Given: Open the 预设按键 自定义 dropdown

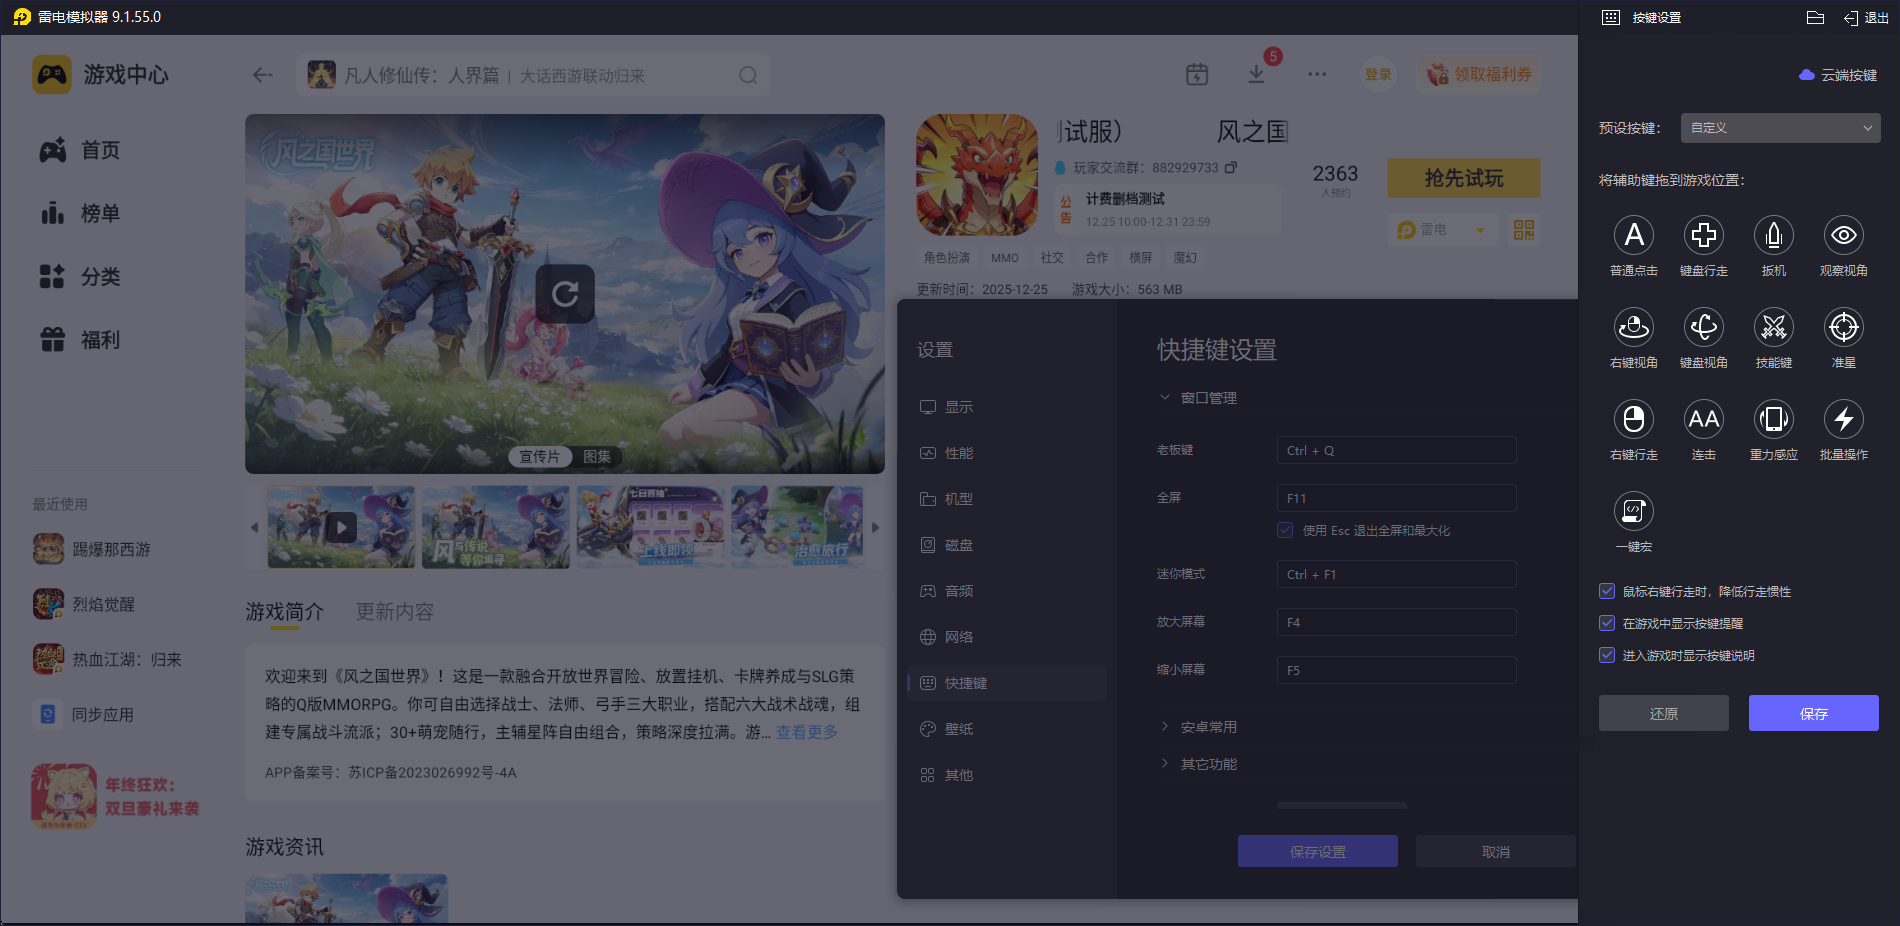Looking at the screenshot, I should point(1780,128).
